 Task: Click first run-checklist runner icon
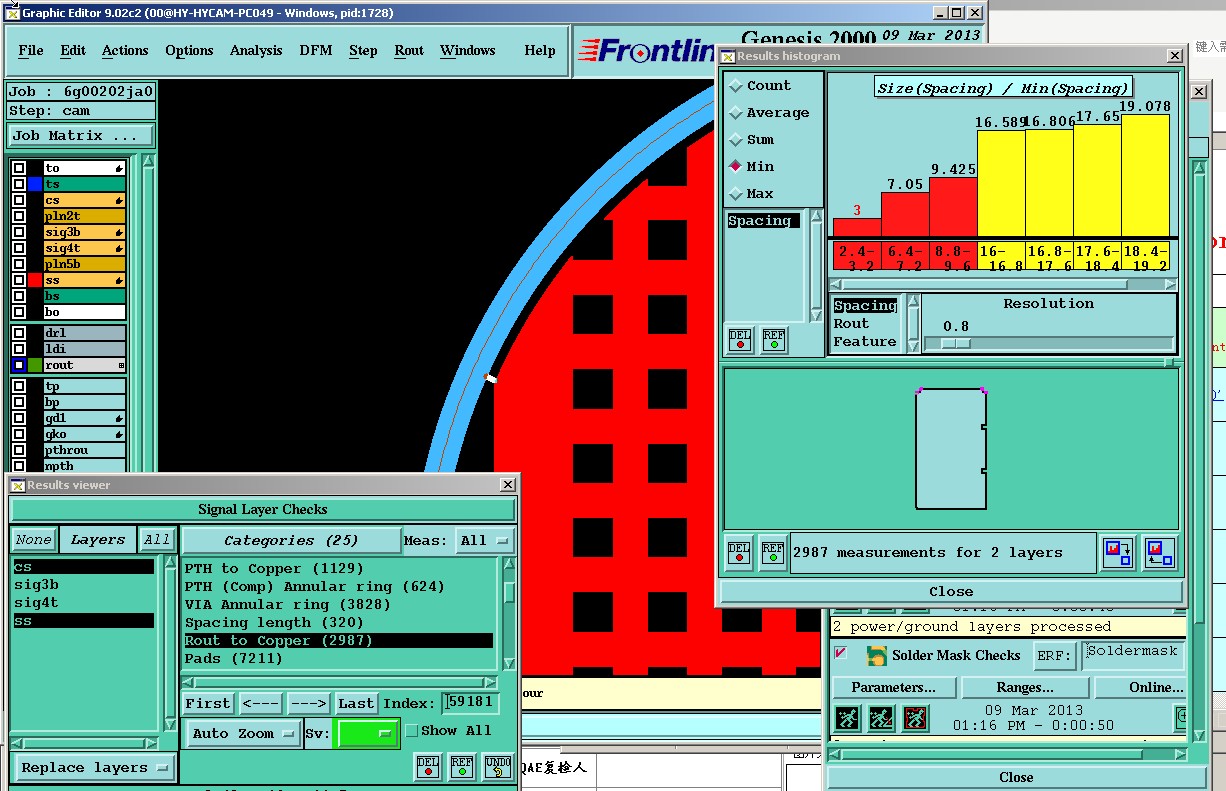(847, 718)
